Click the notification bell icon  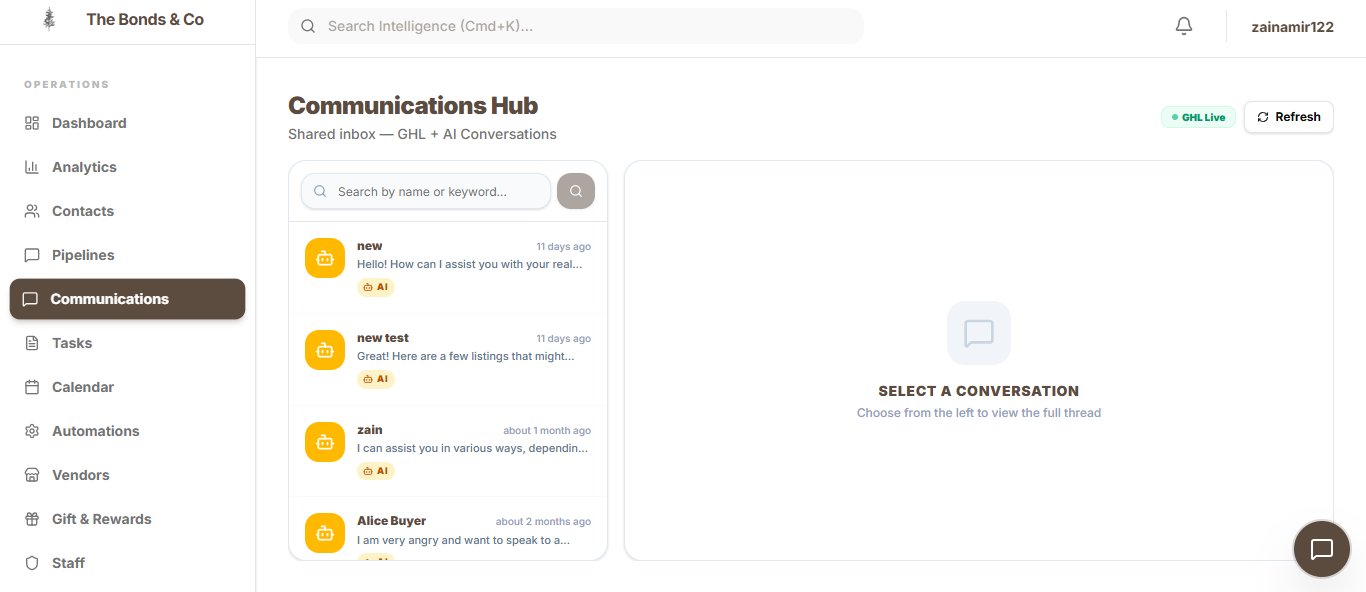pyautogui.click(x=1184, y=27)
